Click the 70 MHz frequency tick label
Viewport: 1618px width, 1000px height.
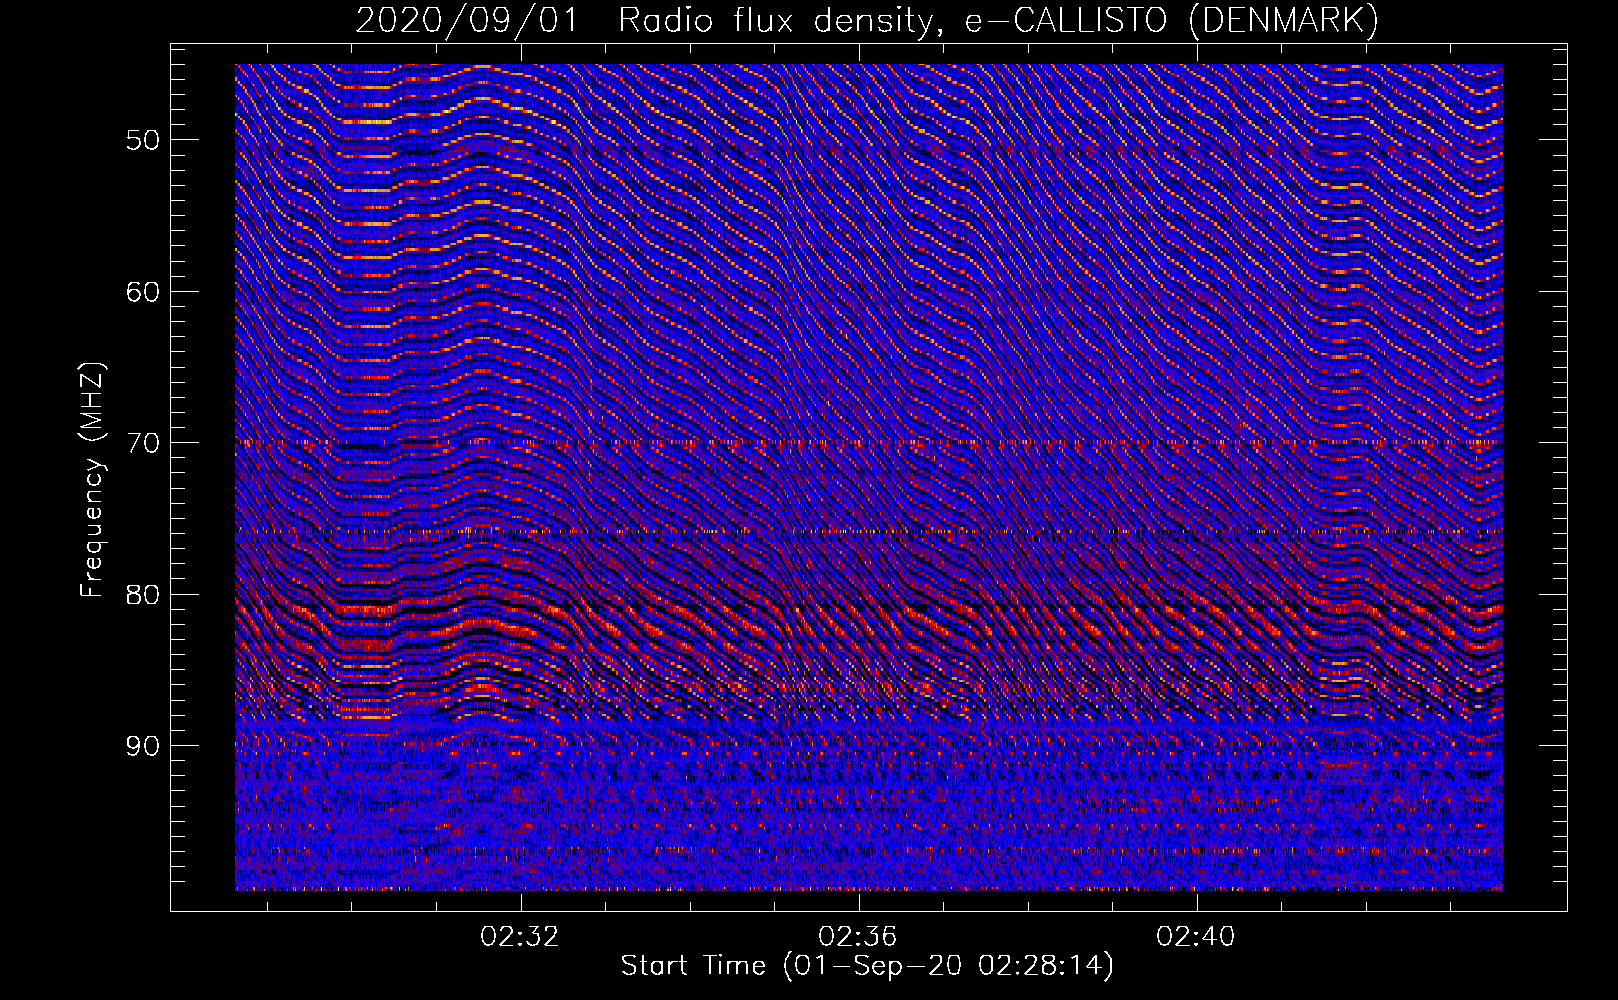click(x=143, y=443)
